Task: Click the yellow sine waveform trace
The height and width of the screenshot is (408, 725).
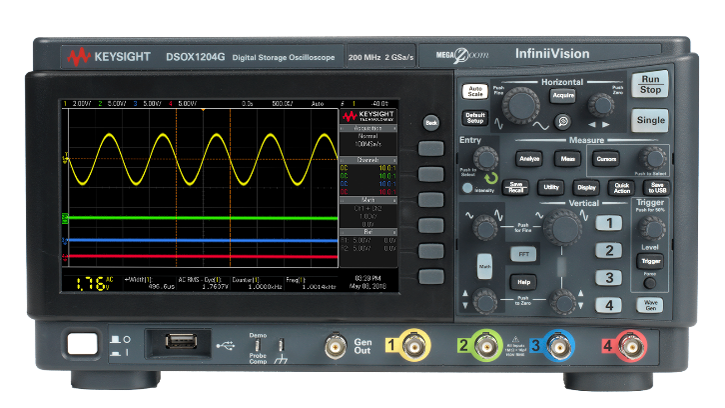Action: (x=203, y=160)
